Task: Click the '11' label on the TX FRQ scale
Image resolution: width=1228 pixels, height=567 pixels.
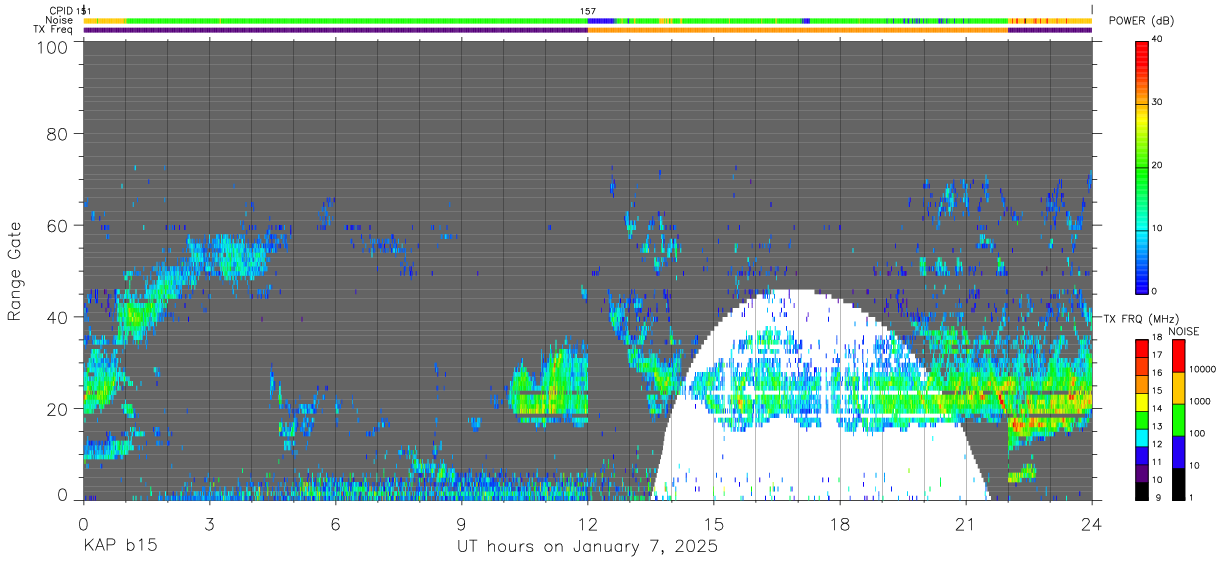Action: pos(1157,462)
